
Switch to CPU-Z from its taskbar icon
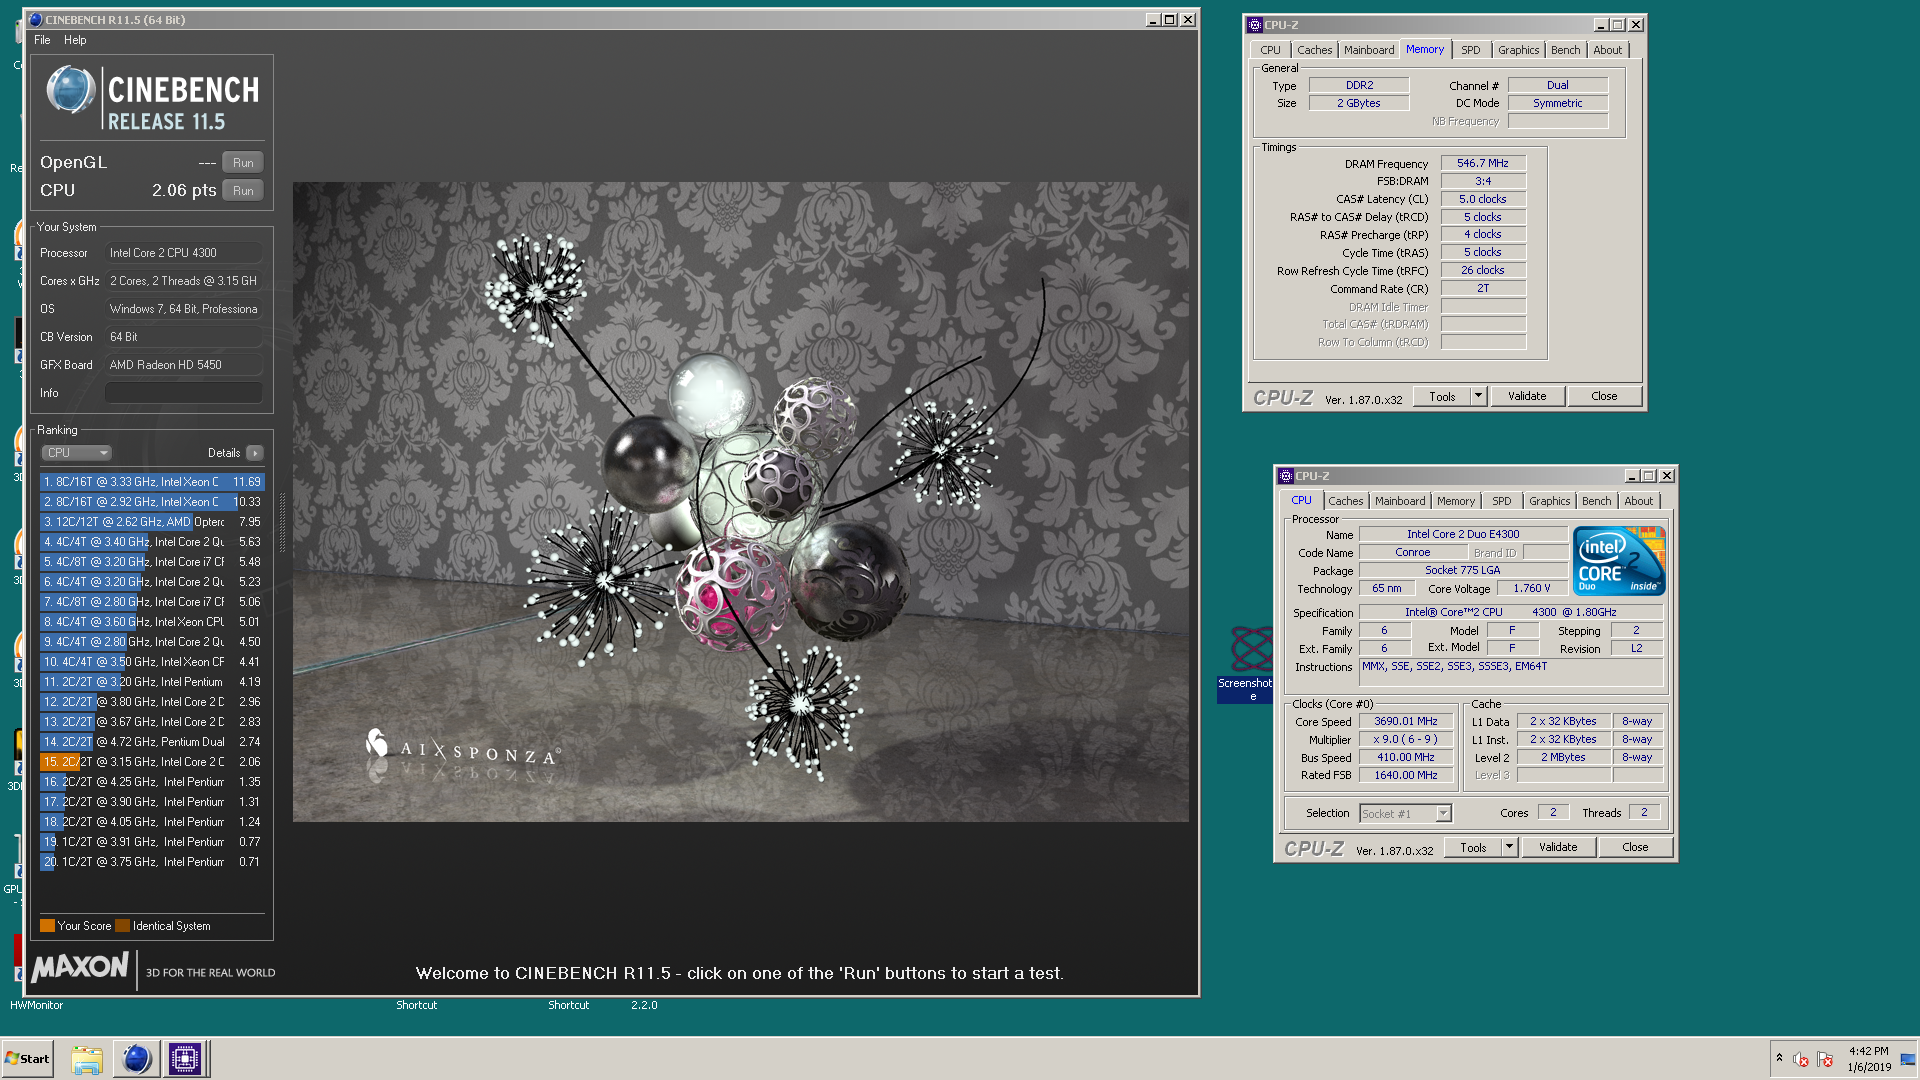[185, 1059]
